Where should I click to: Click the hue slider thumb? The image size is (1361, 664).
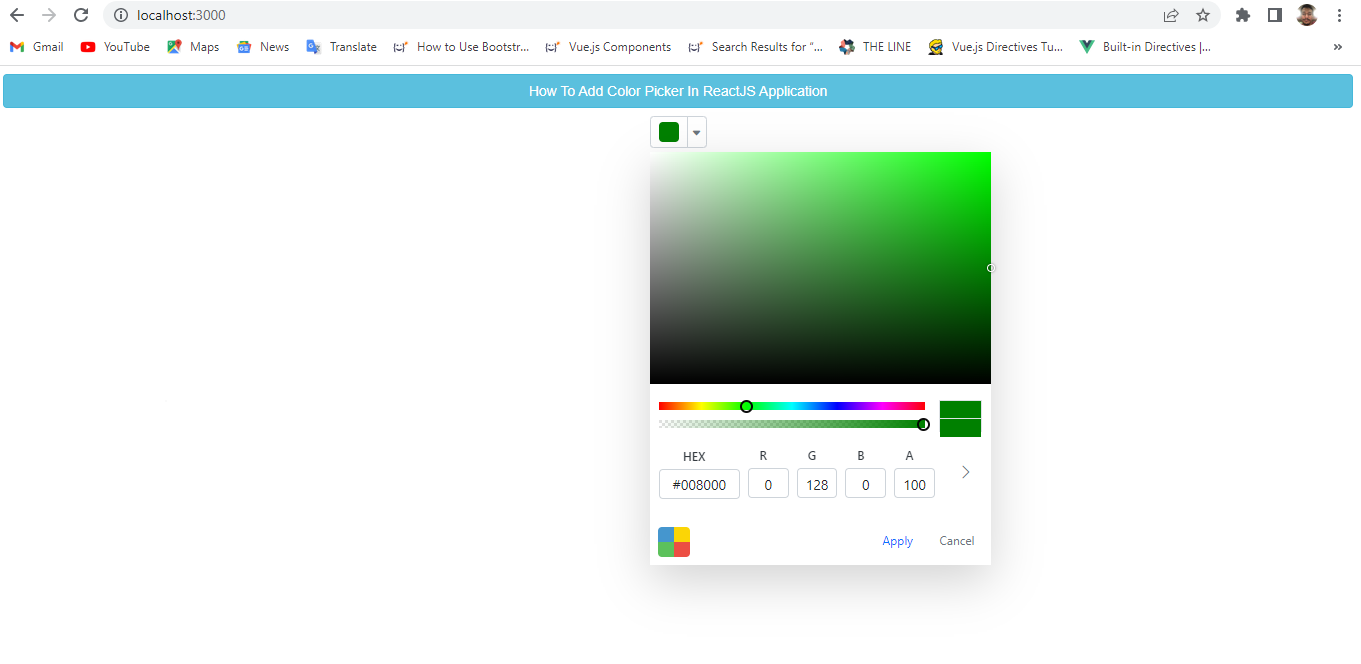(x=746, y=406)
